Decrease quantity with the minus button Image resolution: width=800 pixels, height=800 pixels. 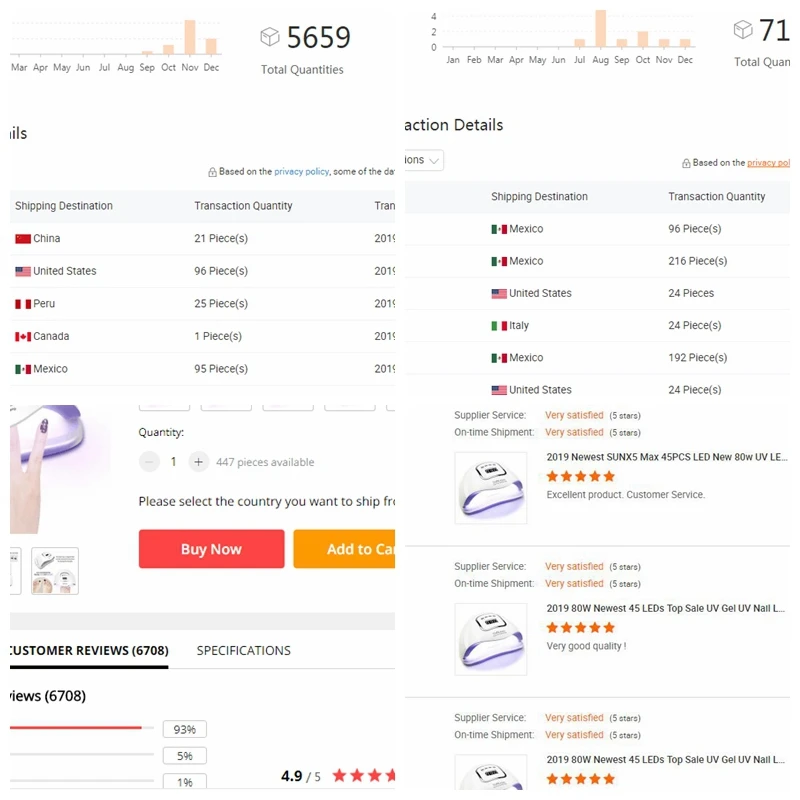[149, 462]
